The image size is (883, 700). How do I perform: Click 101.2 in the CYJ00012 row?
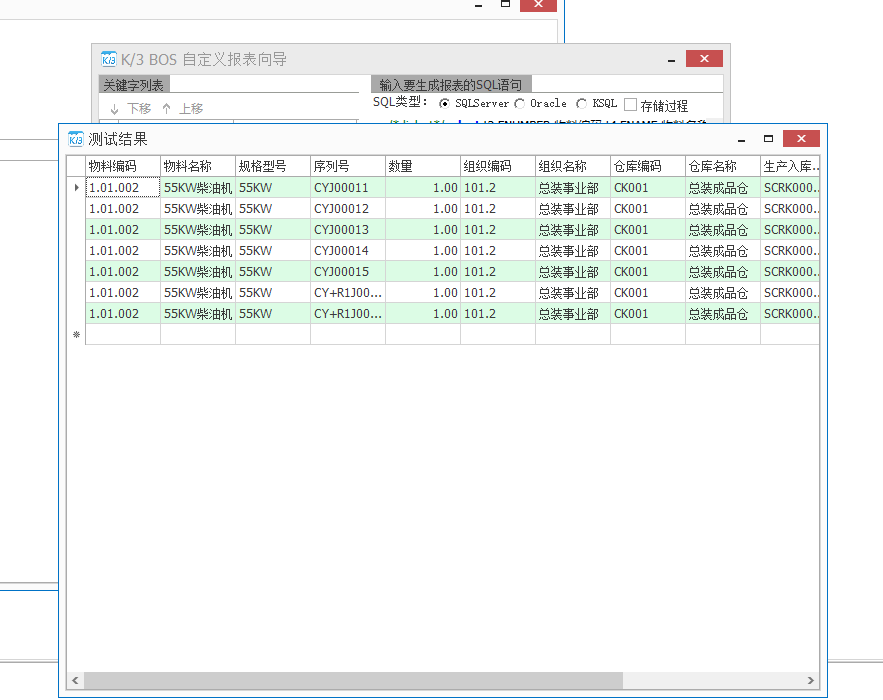click(x=497, y=208)
